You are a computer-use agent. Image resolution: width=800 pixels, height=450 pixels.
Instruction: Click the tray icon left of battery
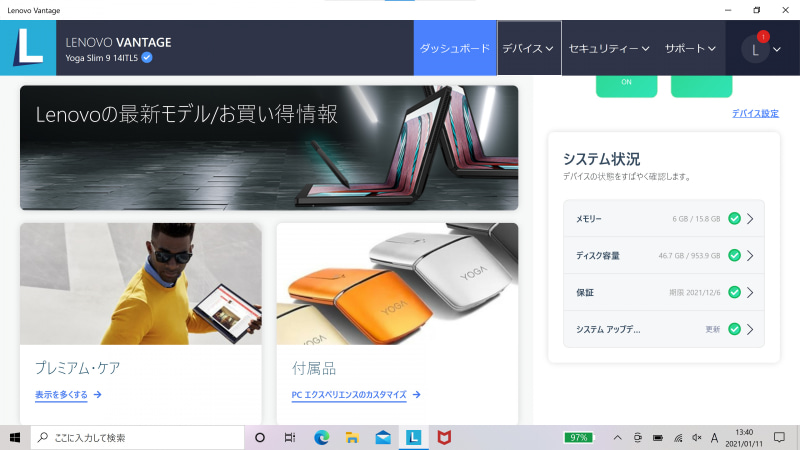point(638,438)
